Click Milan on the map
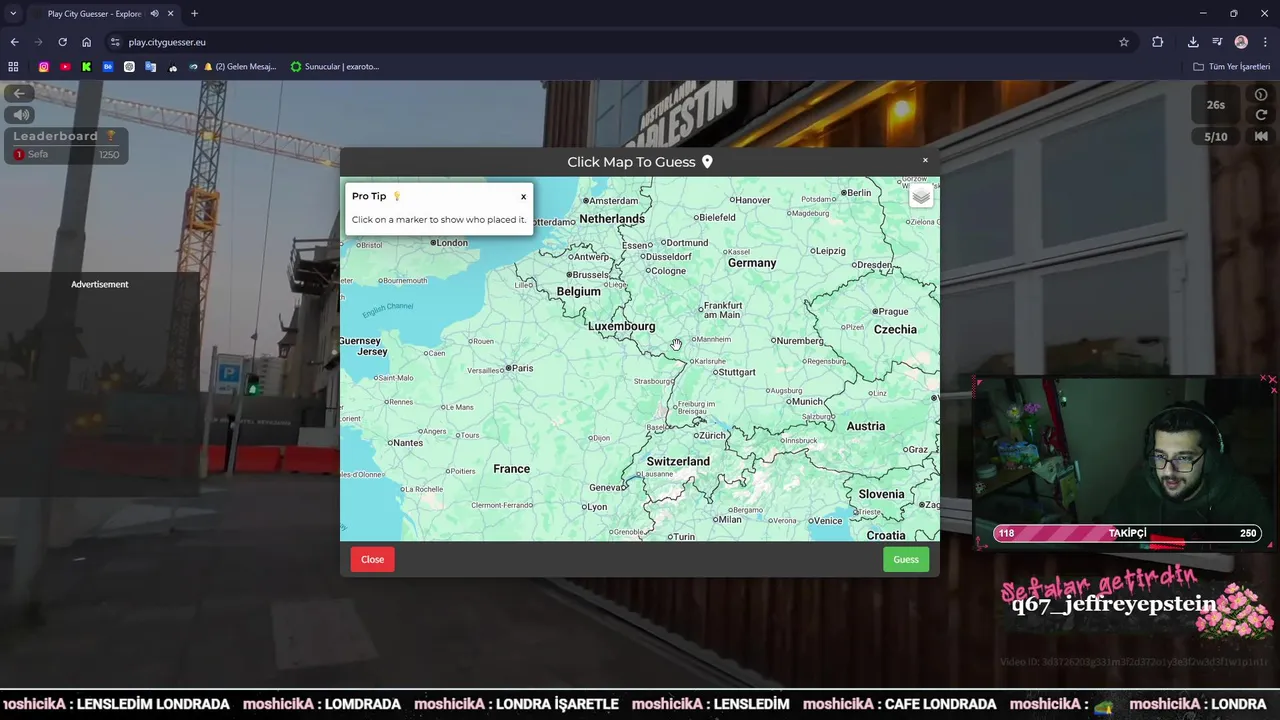Image resolution: width=1280 pixels, height=720 pixels. [727, 519]
